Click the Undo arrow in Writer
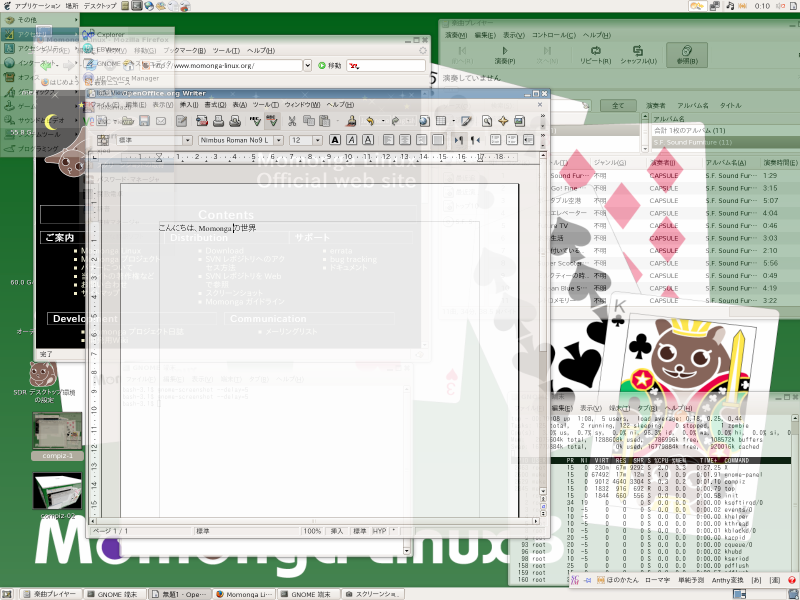800x600 pixels. coord(370,121)
